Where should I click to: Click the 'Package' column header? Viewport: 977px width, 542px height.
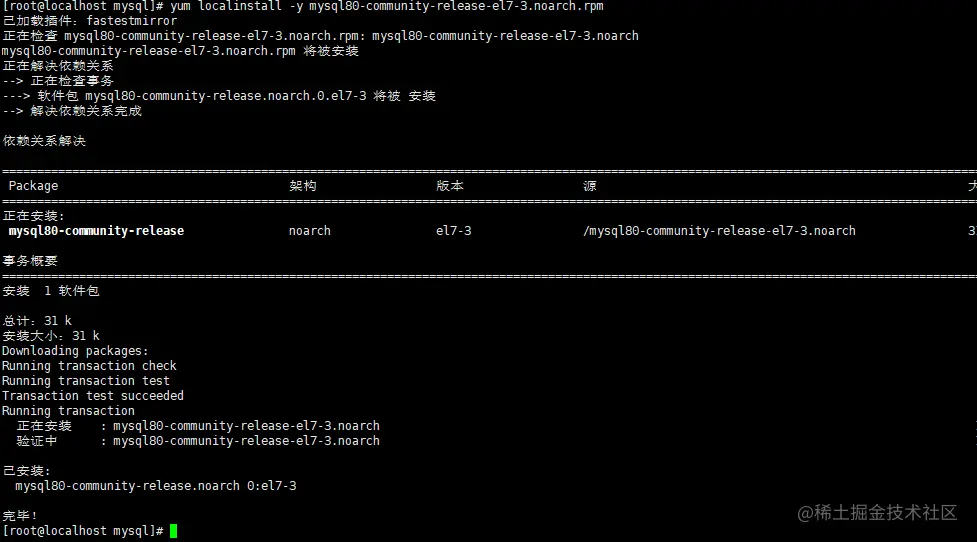[x=33, y=186]
